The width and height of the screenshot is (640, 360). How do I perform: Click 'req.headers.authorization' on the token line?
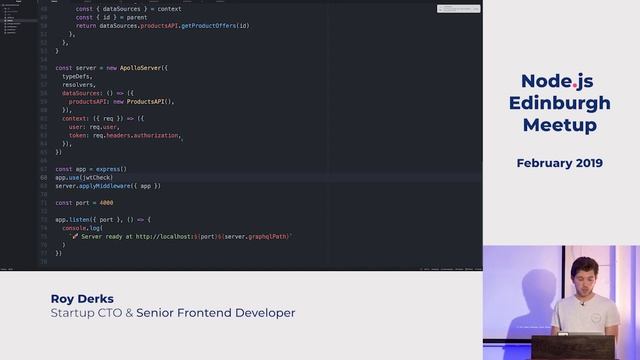pos(136,136)
